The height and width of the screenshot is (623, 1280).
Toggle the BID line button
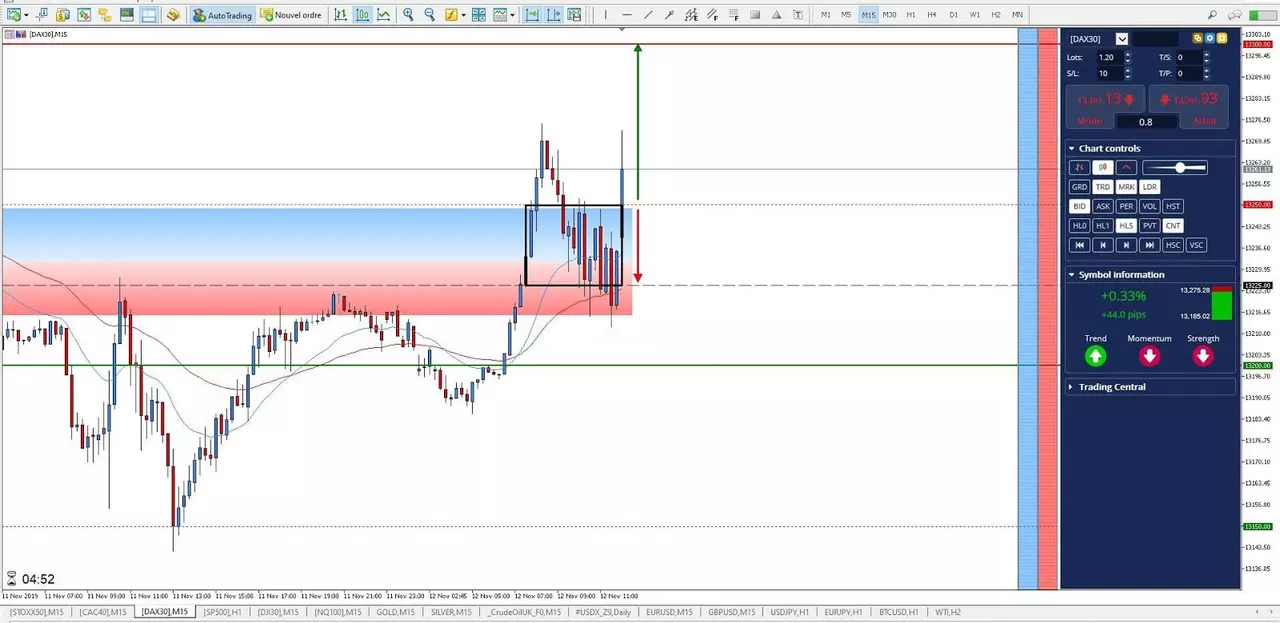coord(1079,206)
